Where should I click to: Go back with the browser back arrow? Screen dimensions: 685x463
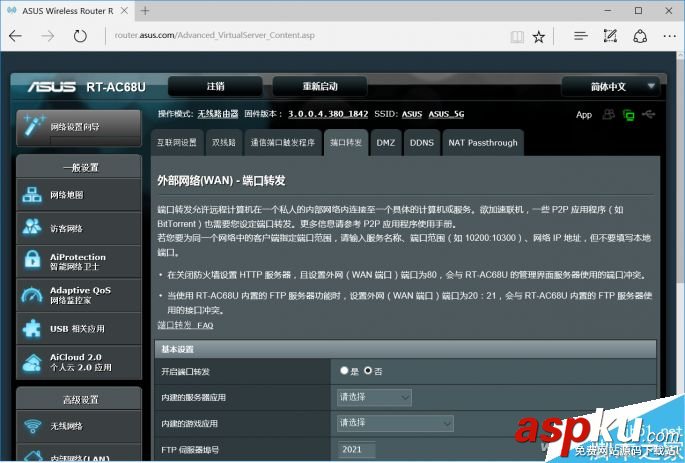point(16,36)
